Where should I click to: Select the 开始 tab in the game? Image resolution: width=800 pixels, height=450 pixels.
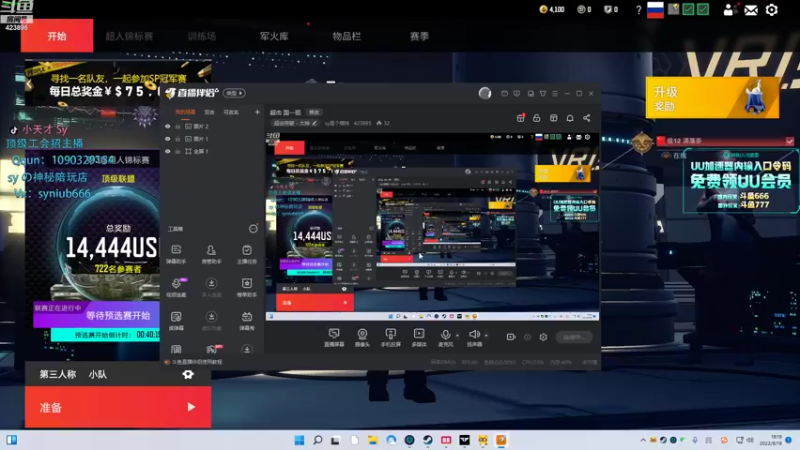[x=57, y=36]
